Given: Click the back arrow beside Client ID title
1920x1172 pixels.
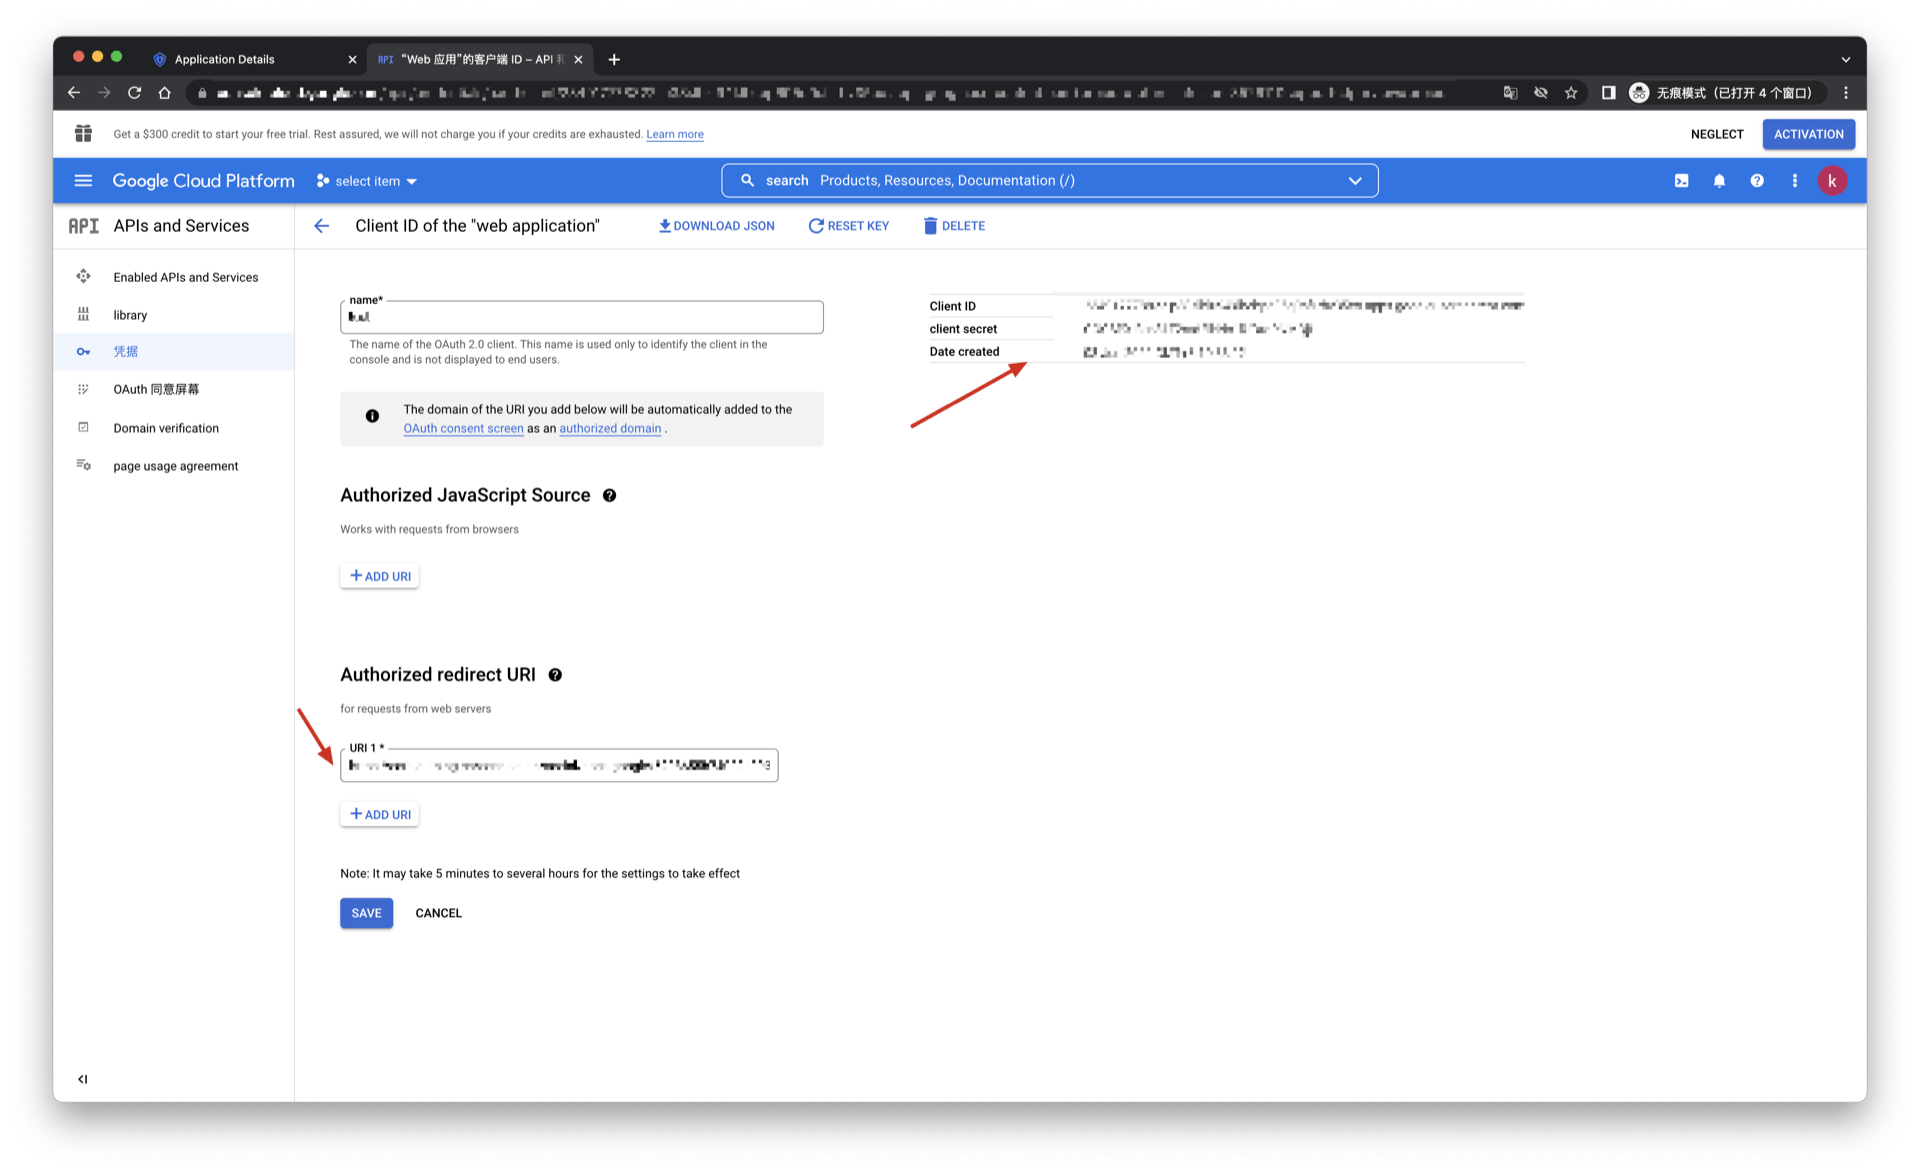Looking at the screenshot, I should [322, 226].
